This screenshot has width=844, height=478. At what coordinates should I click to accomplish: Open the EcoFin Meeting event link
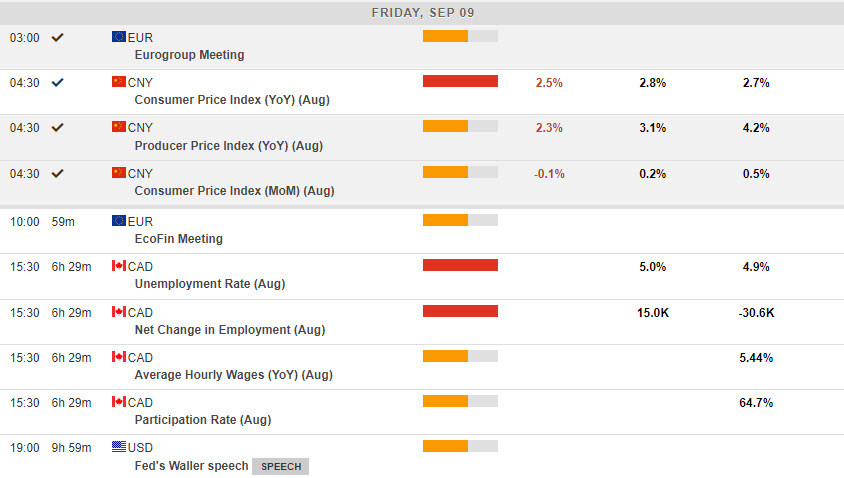click(x=178, y=239)
